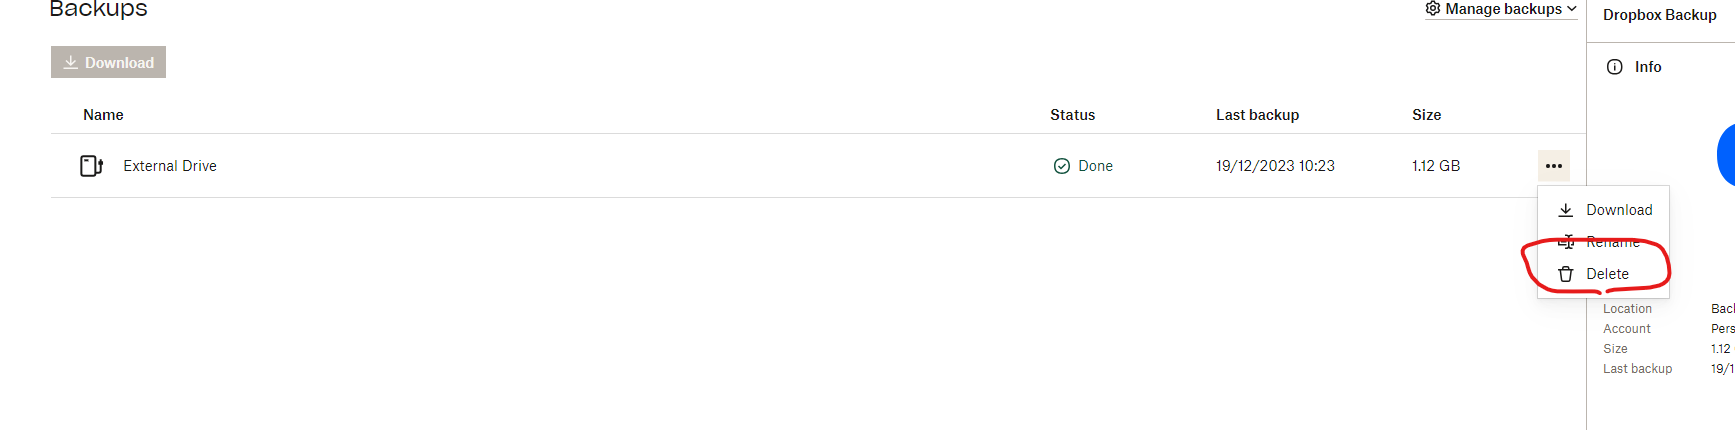Sort by the Name column header
This screenshot has height=430, width=1735.
tap(103, 115)
